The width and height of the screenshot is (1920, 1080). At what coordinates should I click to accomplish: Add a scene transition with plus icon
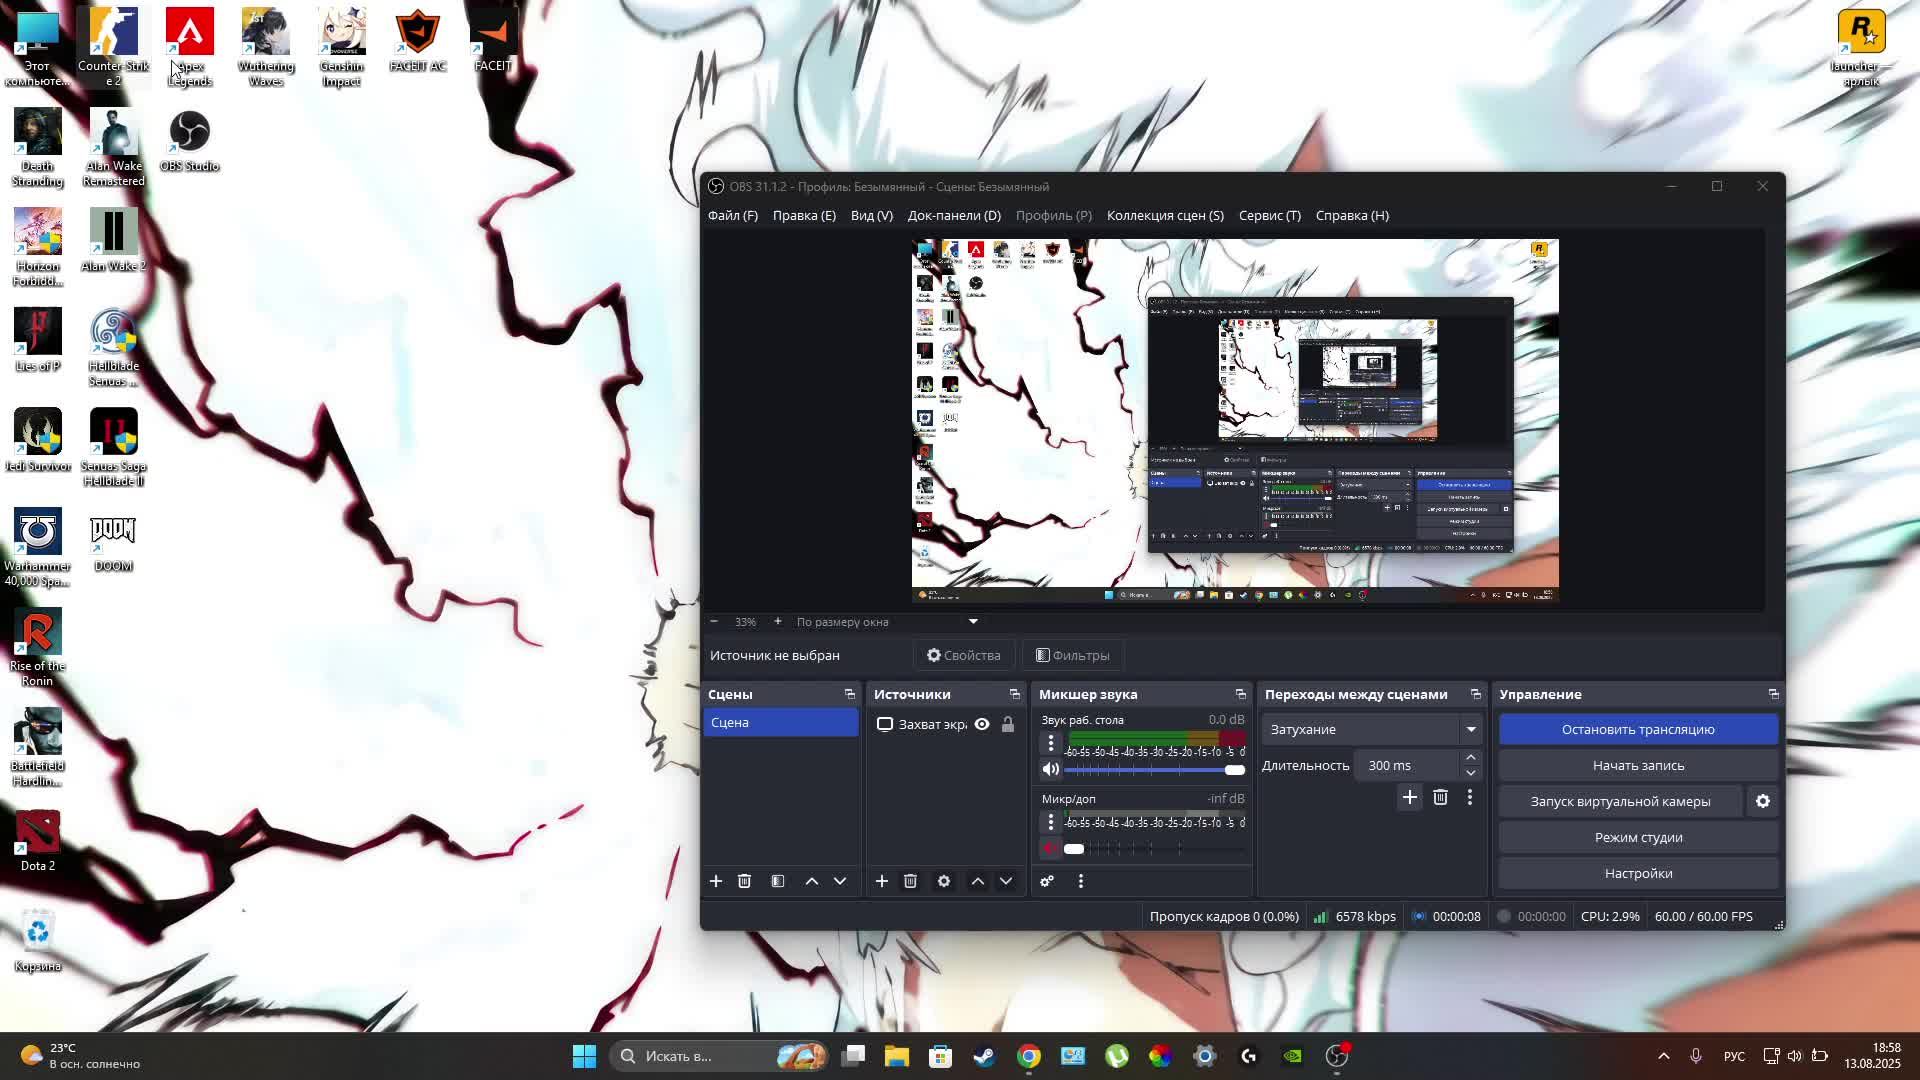click(1409, 797)
